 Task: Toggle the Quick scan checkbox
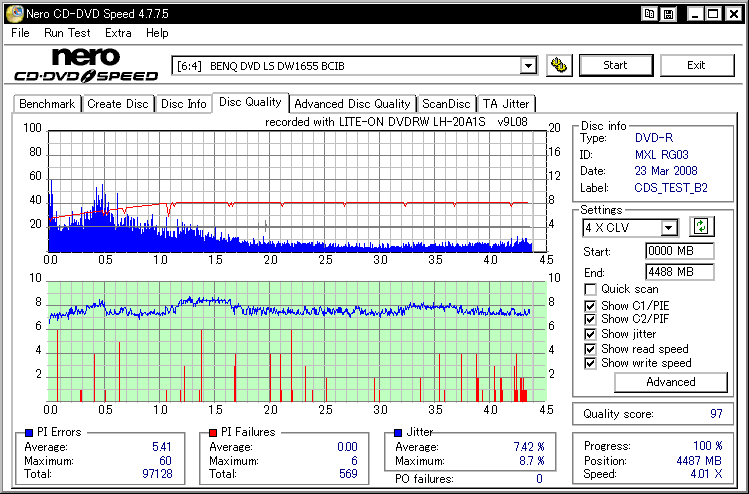590,290
